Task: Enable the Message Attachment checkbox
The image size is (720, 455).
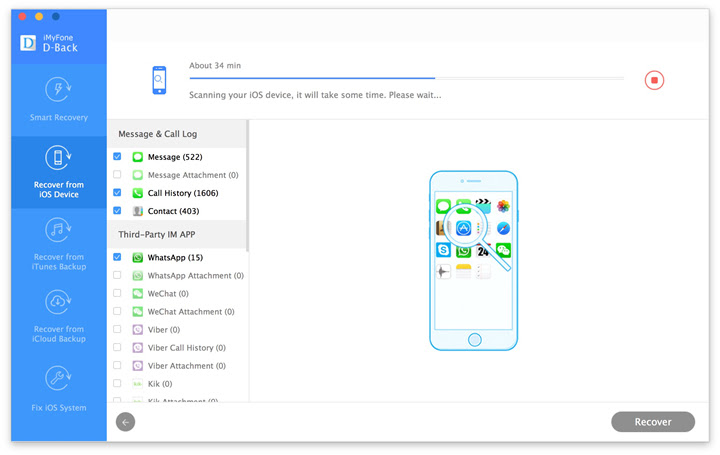Action: (x=117, y=174)
